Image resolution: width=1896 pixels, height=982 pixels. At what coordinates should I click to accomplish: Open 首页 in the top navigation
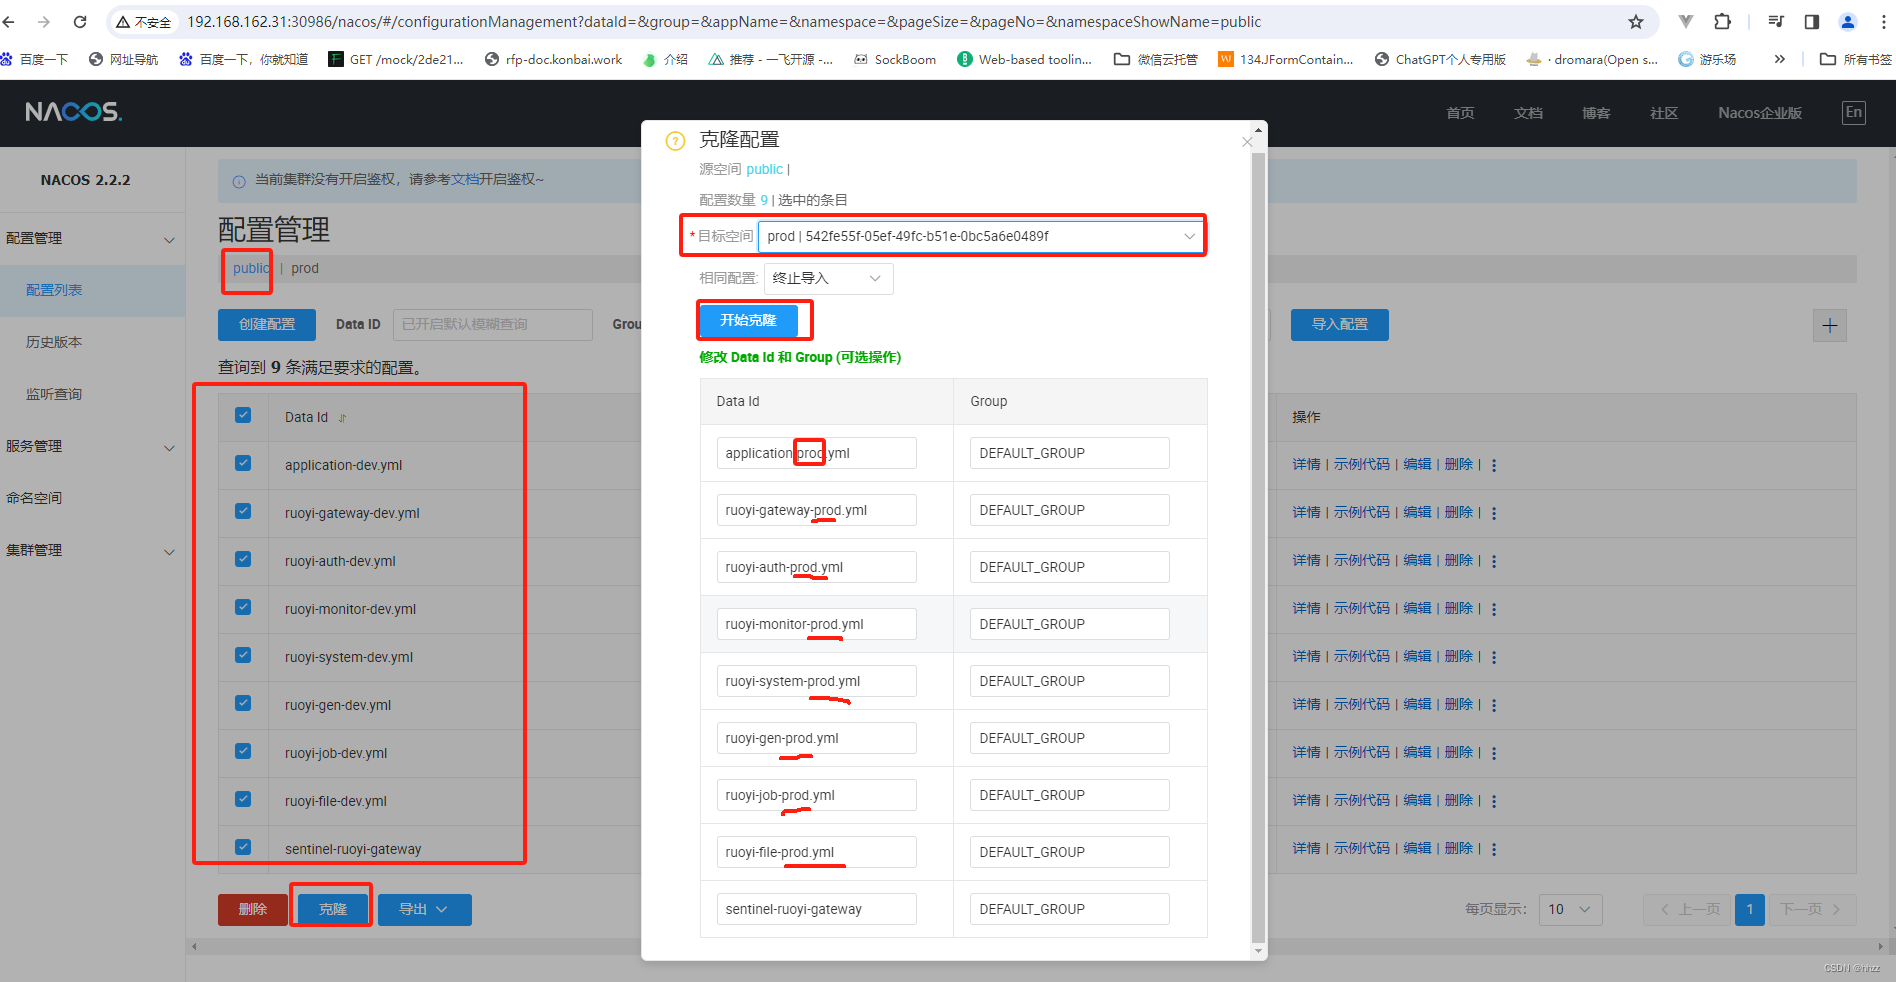1460,113
